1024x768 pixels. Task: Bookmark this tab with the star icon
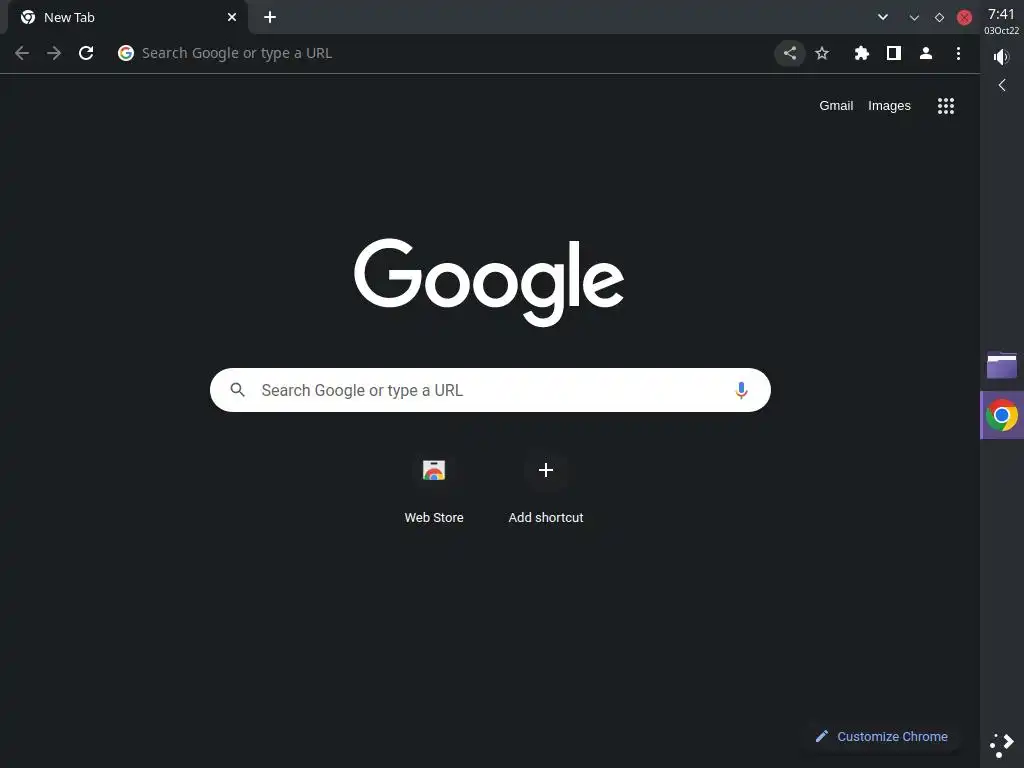[x=822, y=53]
